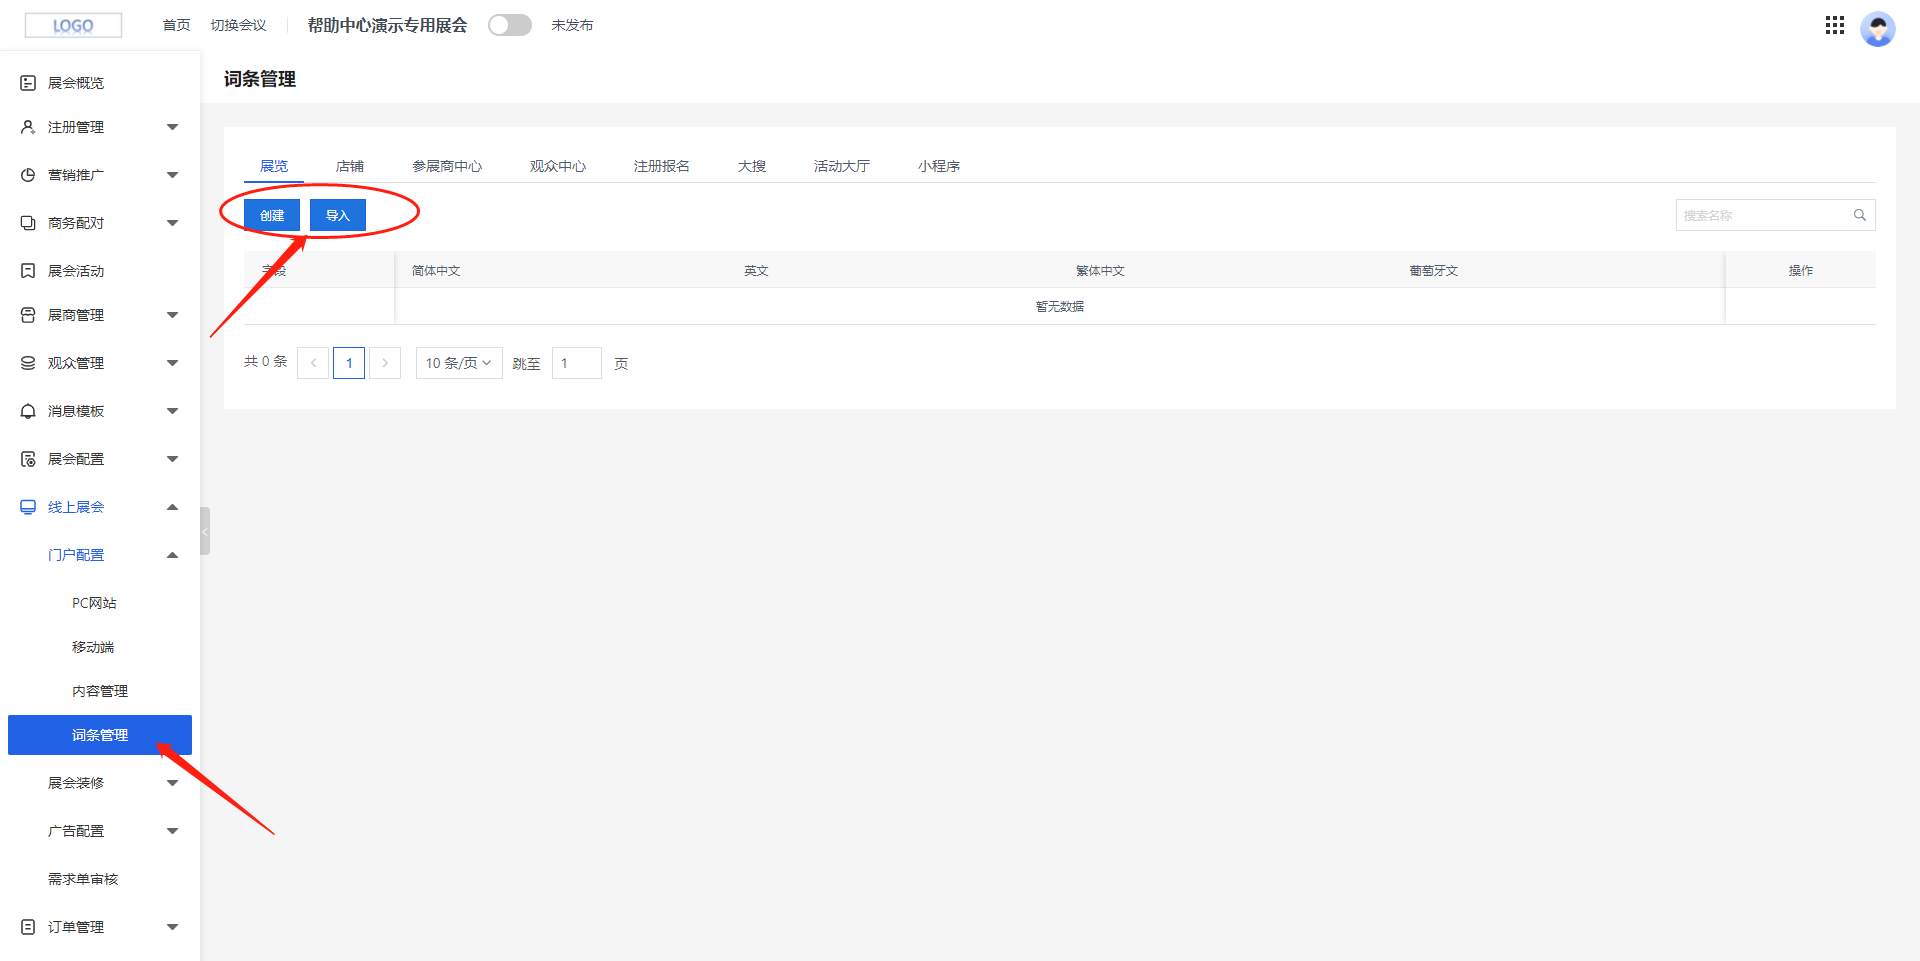Click the next page arrow

pyautogui.click(x=385, y=363)
